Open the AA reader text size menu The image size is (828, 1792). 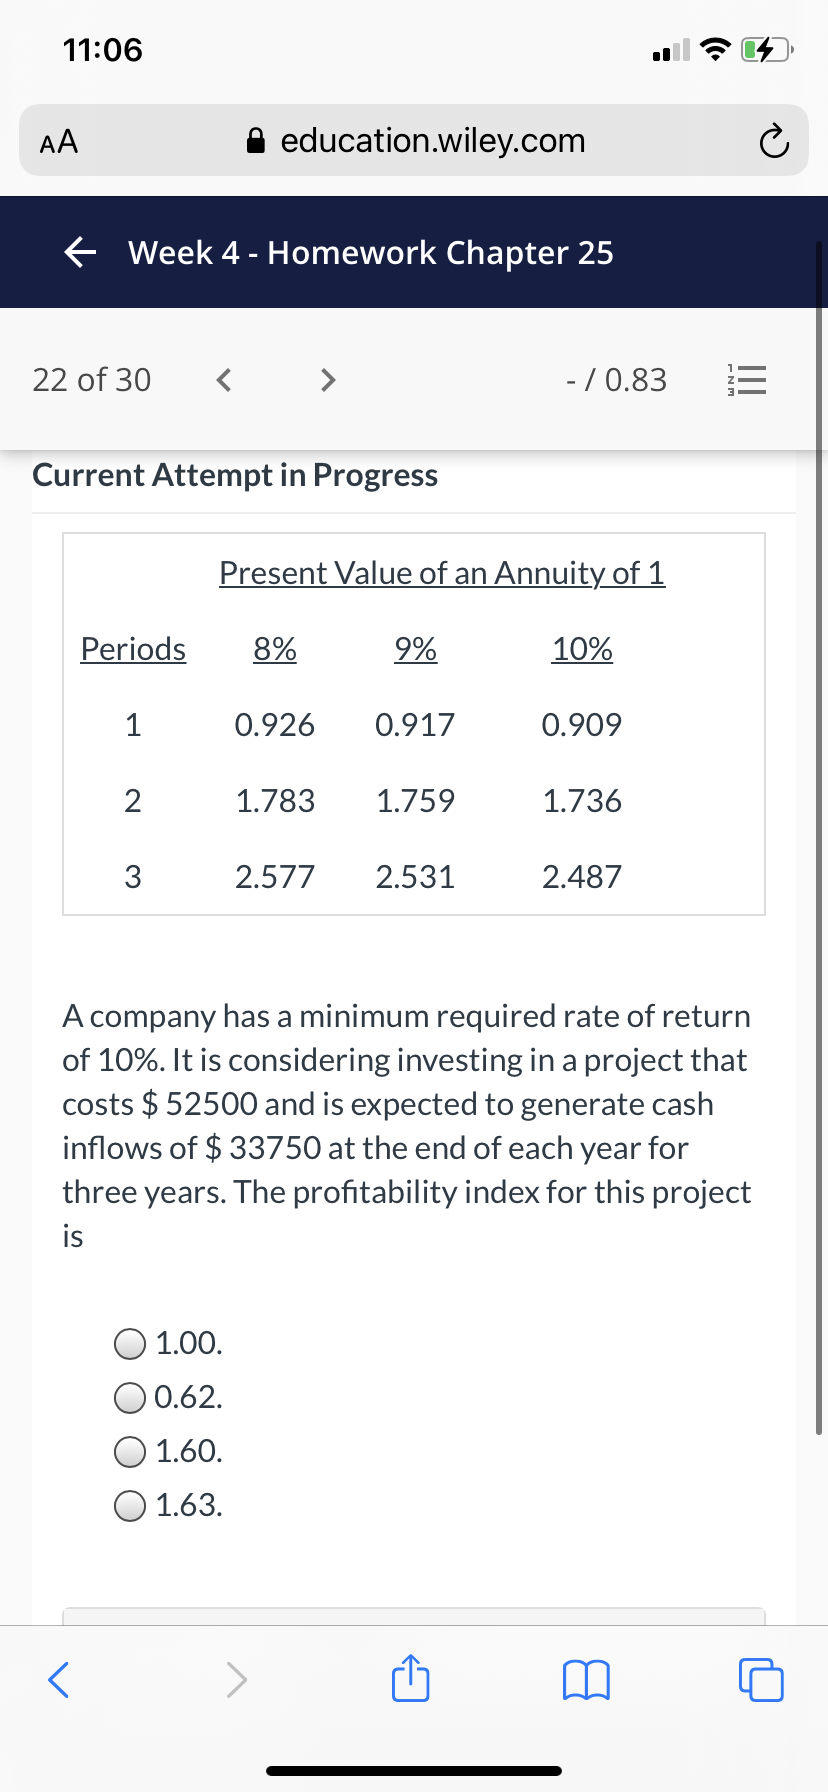(x=59, y=142)
